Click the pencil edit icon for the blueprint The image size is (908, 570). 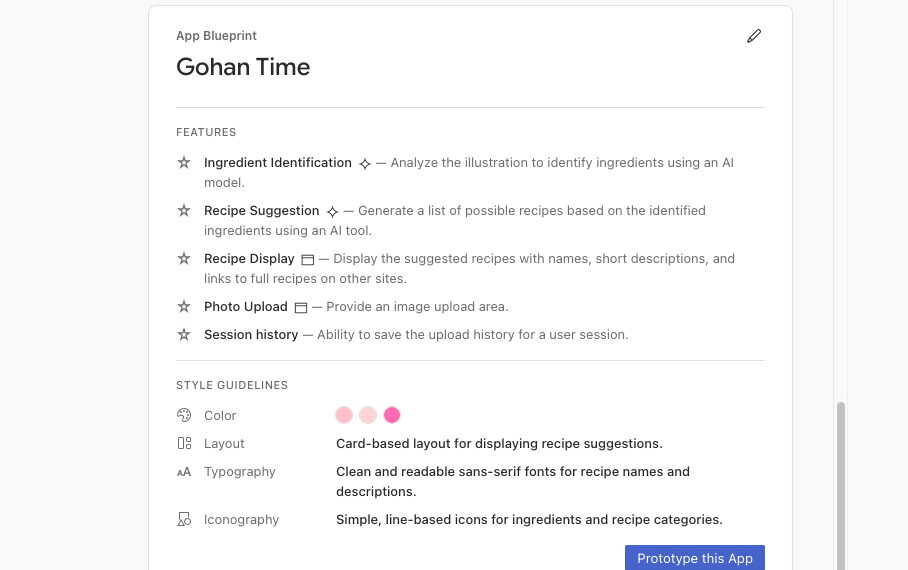coord(754,36)
